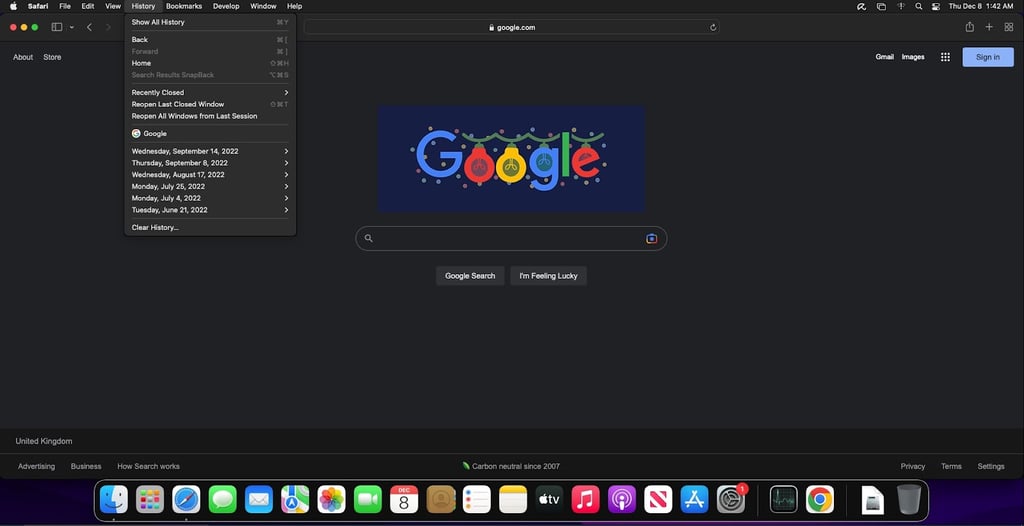Viewport: 1024px width, 526px height.
Task: Expand Tuesday, June 21, 2022 history
Action: pos(210,210)
